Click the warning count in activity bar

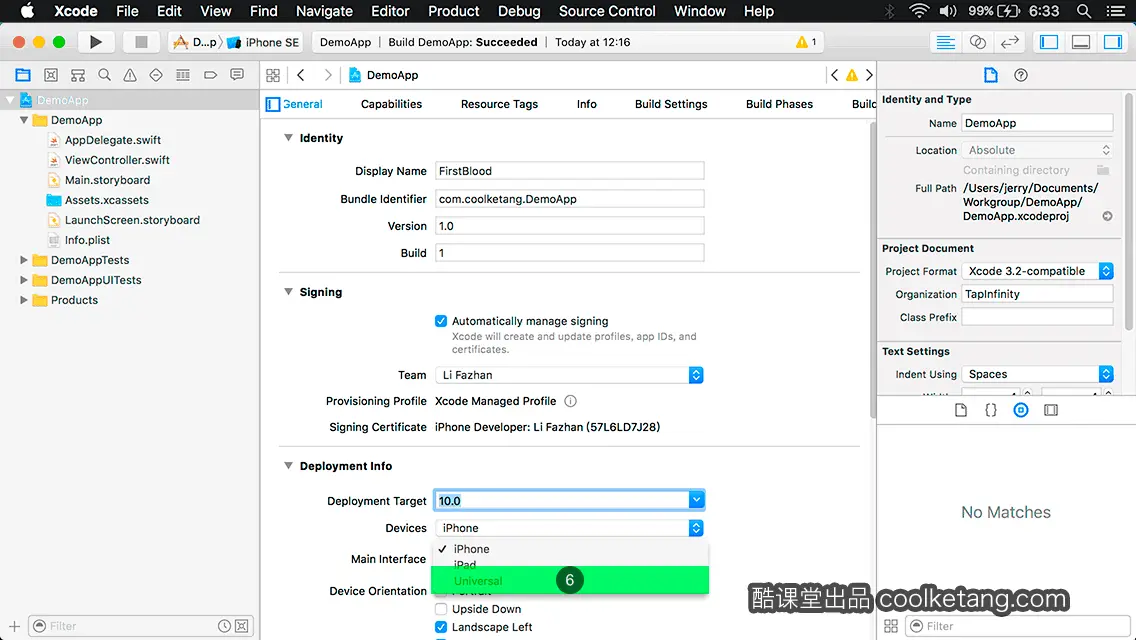click(x=806, y=42)
